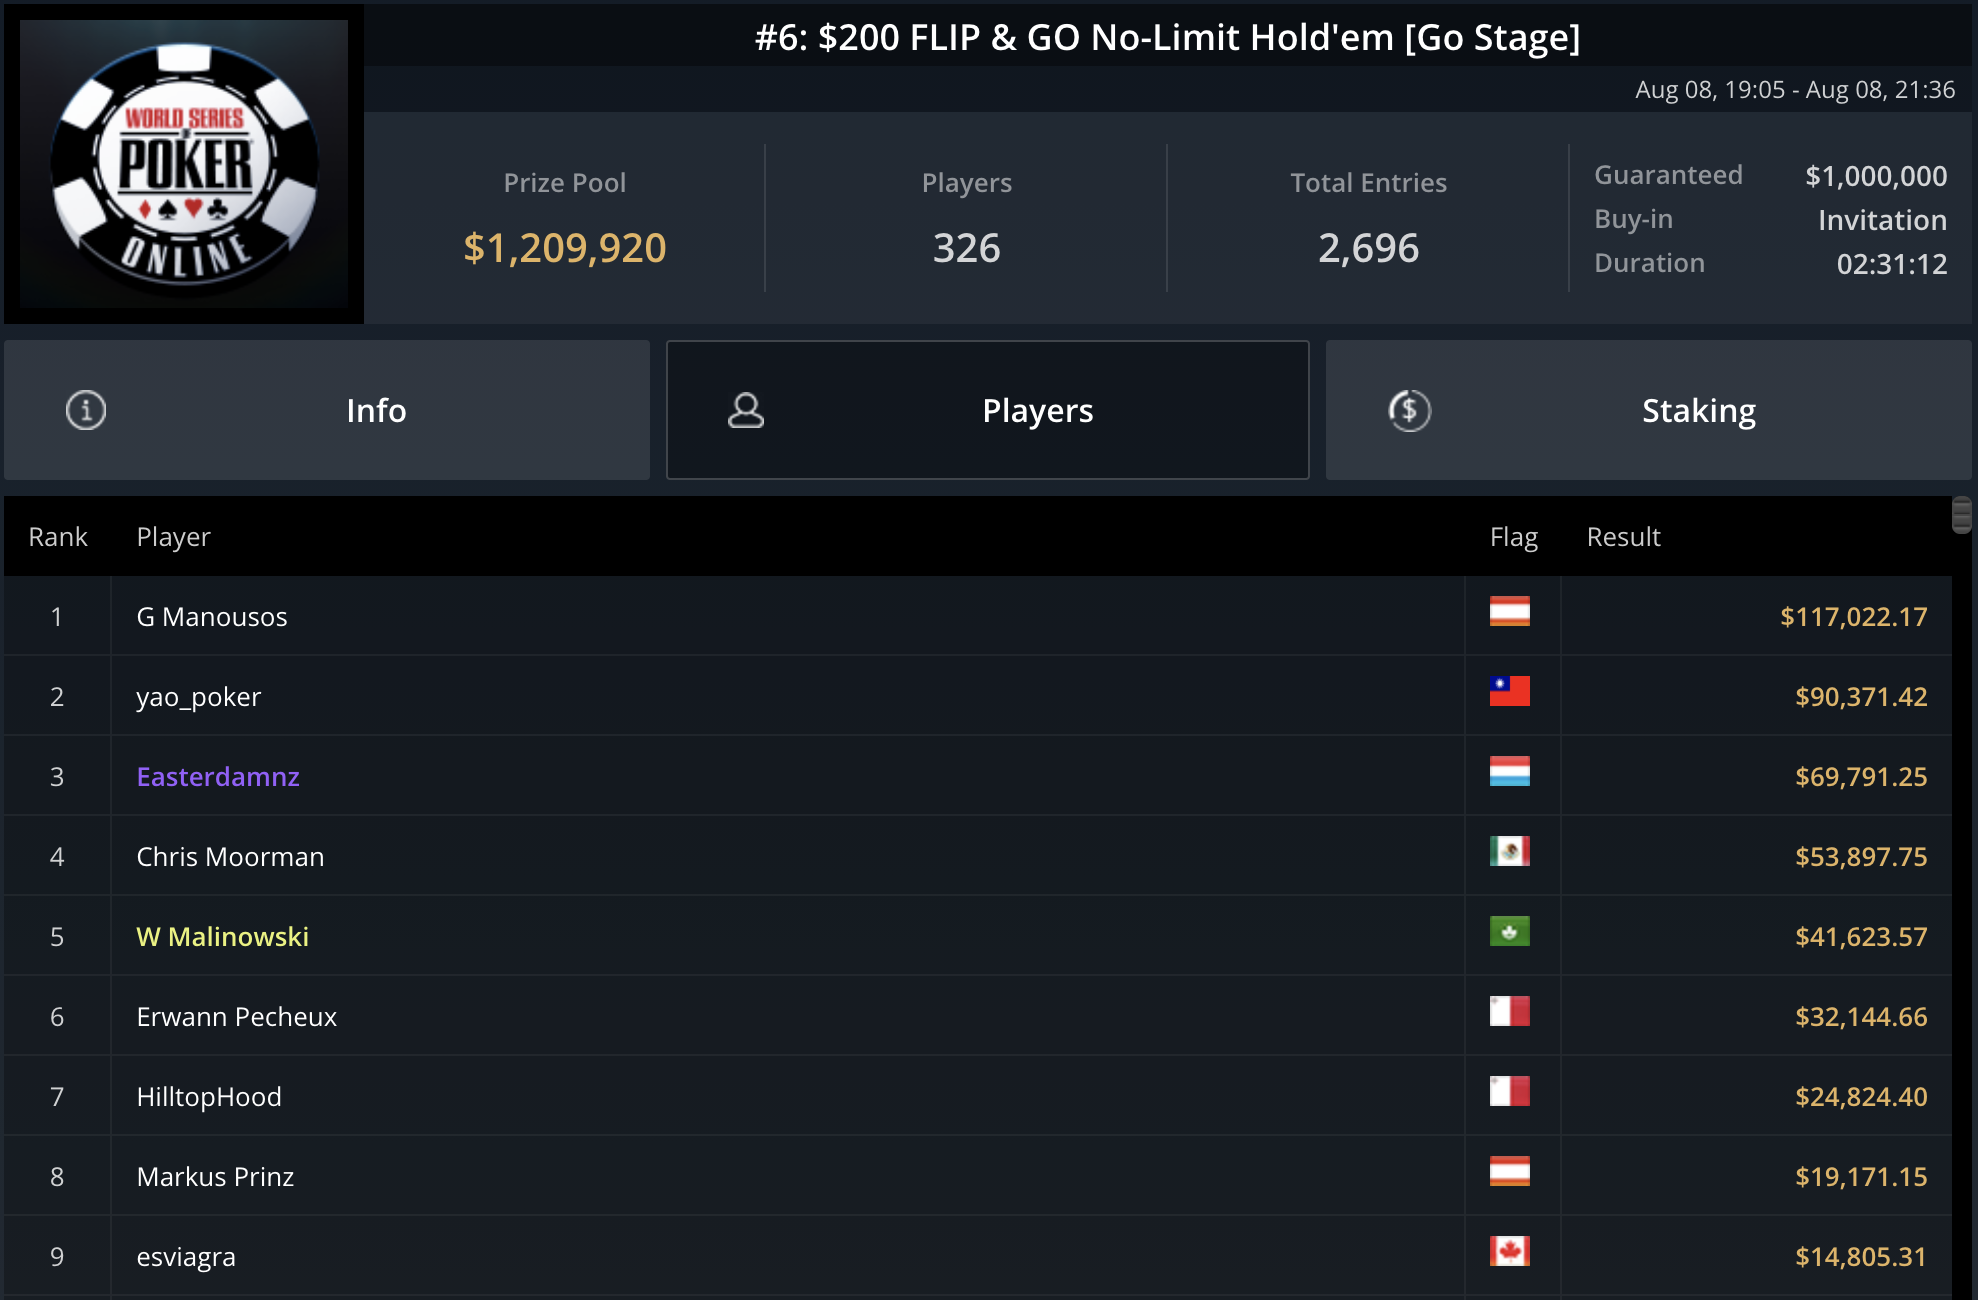Select the Erwann Pecheux player row
This screenshot has height=1300, width=1978.
click(x=978, y=1016)
